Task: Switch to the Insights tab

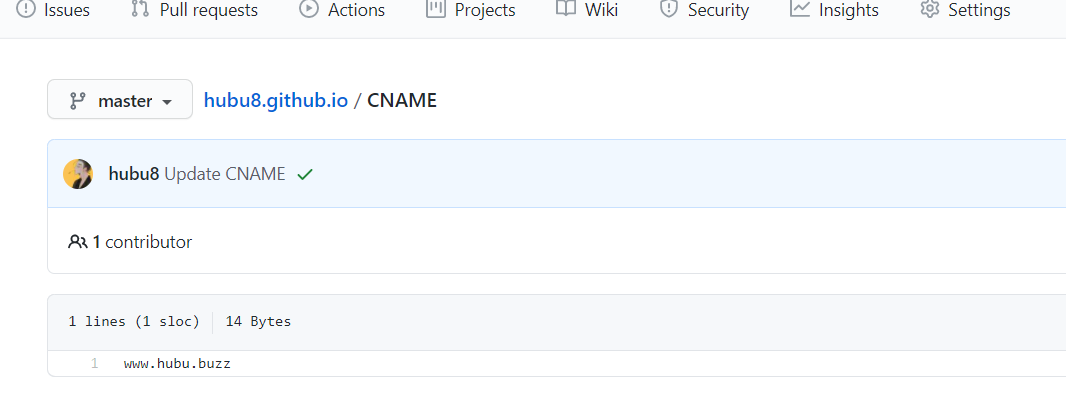Action: click(848, 10)
